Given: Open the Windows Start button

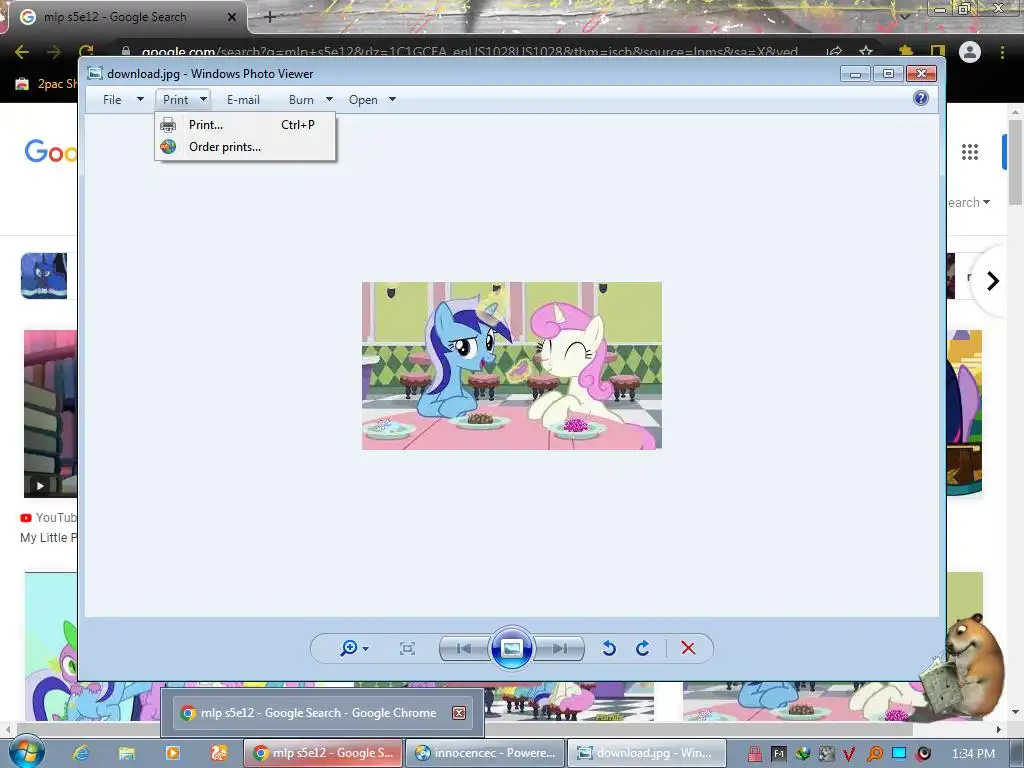Looking at the screenshot, I should [x=27, y=752].
